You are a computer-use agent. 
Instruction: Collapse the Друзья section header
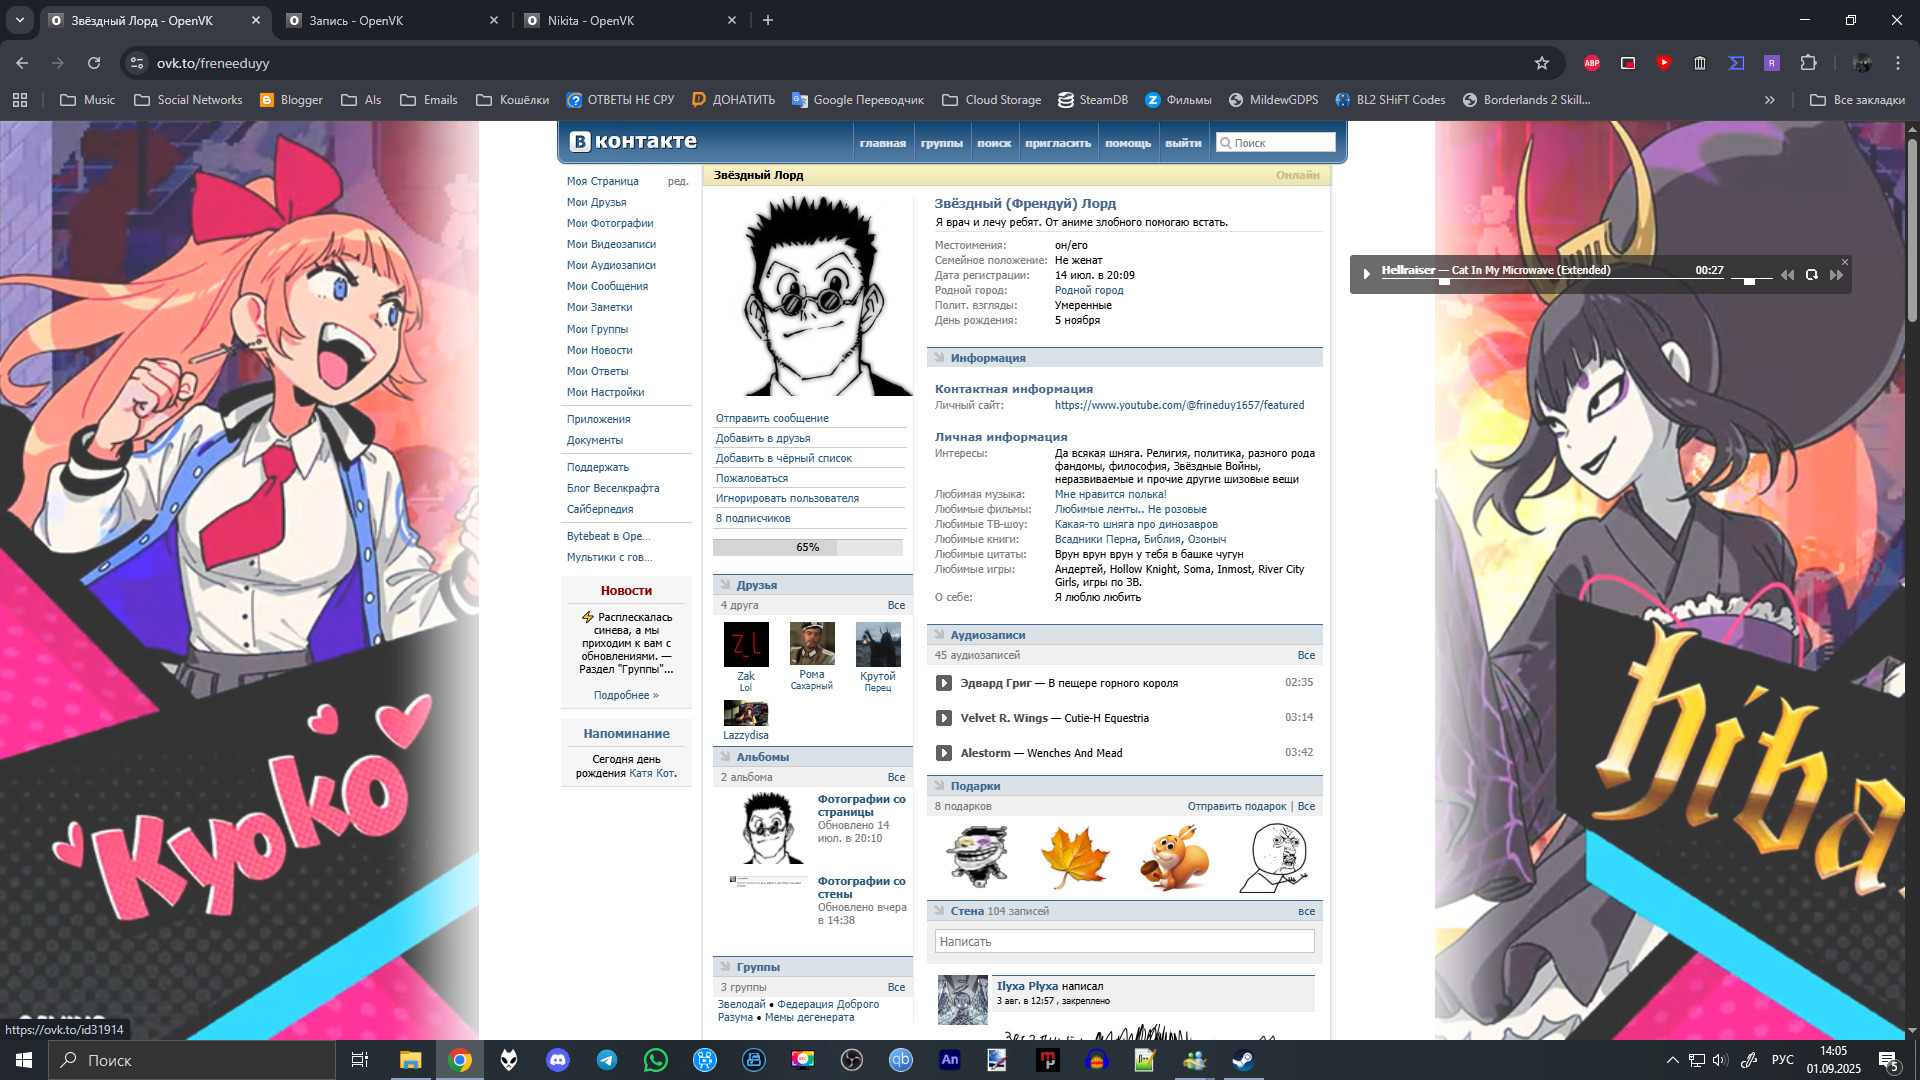click(812, 585)
